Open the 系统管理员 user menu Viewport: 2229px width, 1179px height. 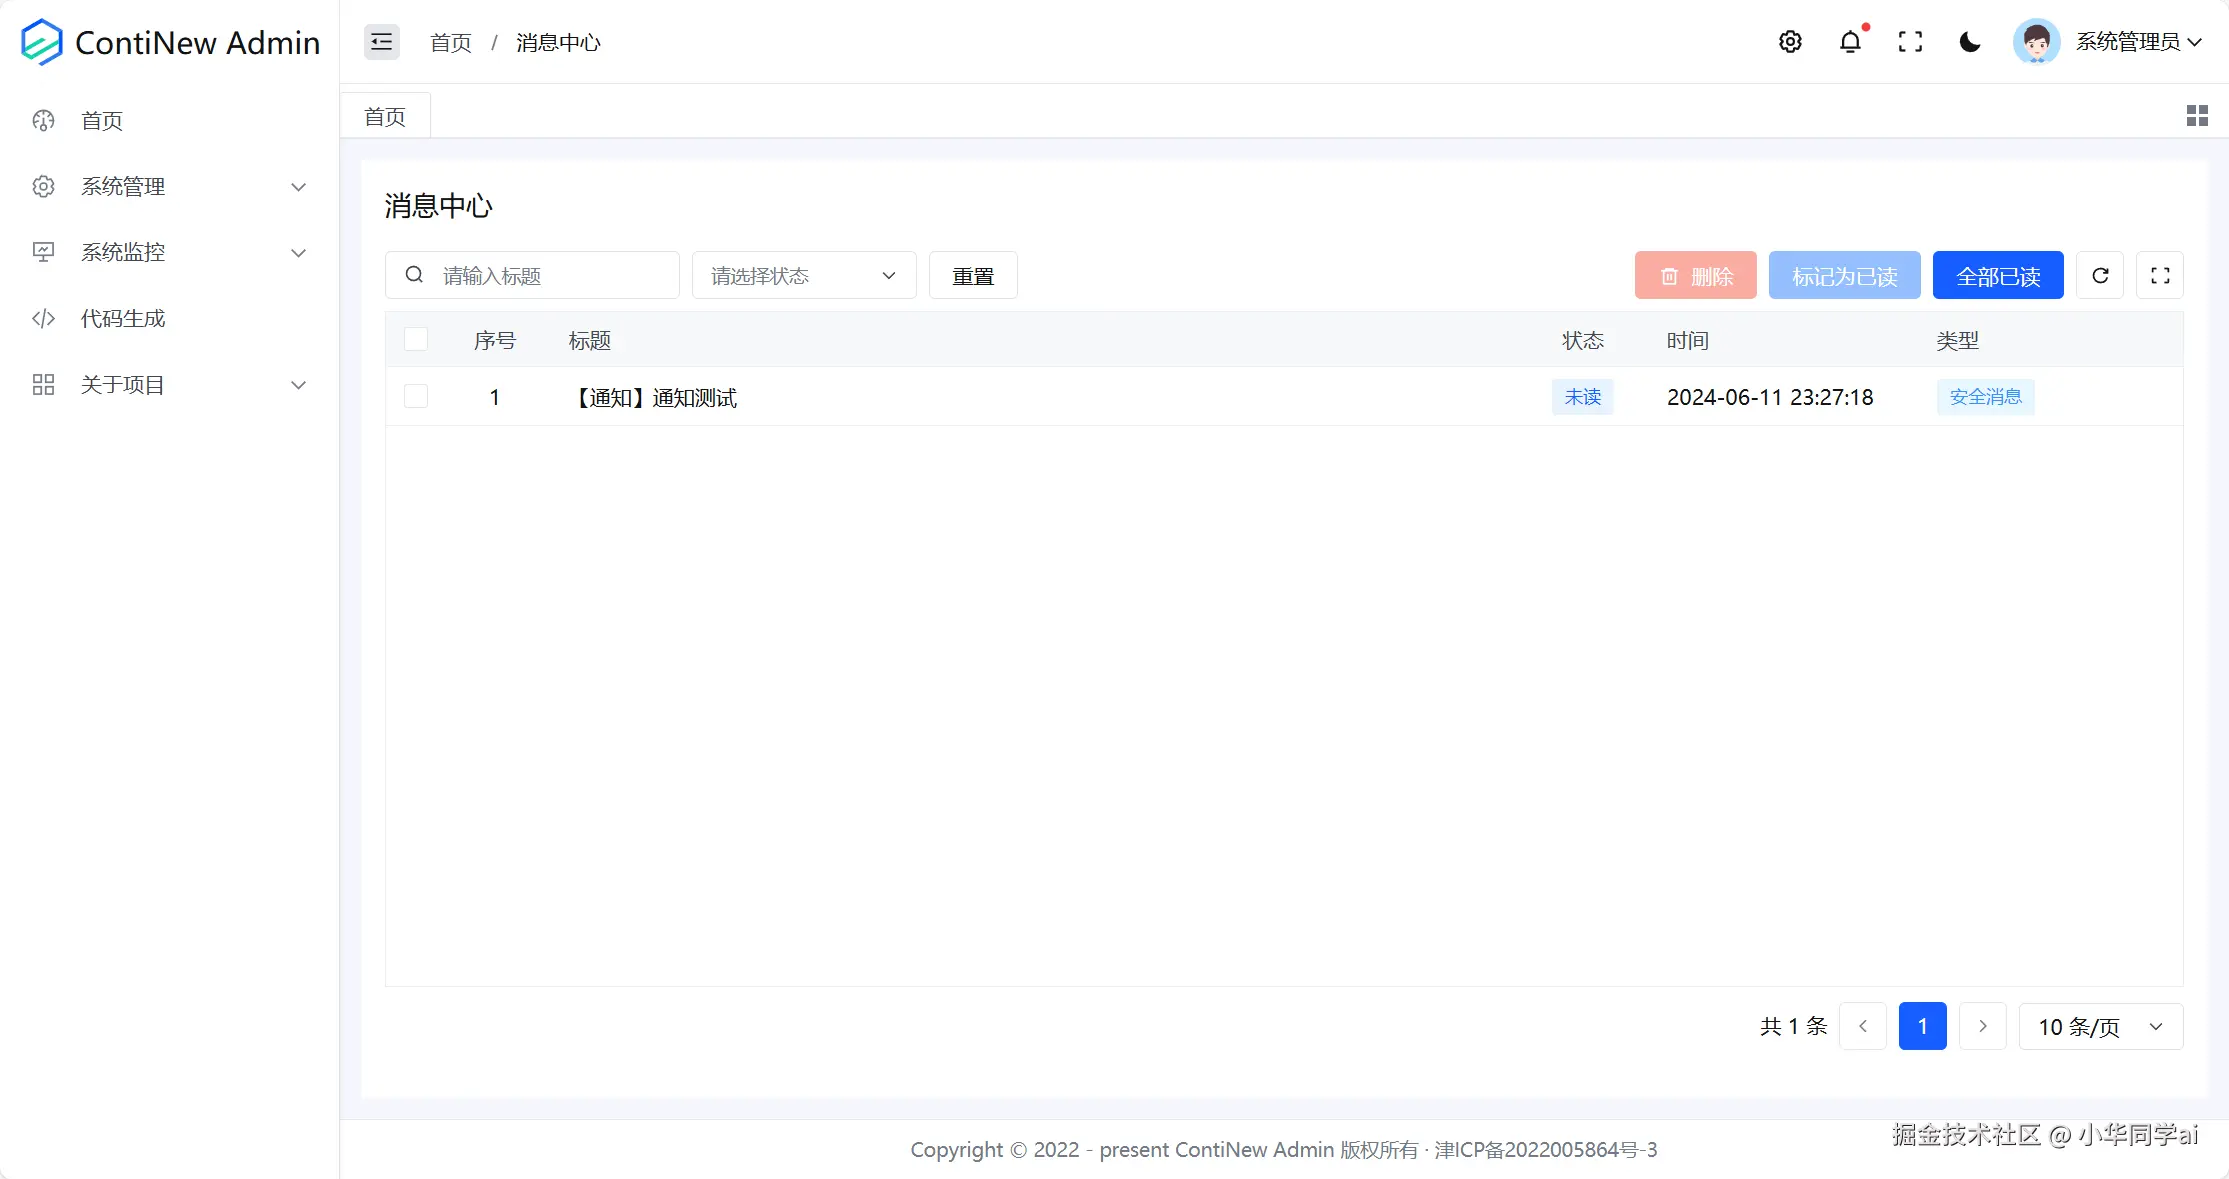tap(2126, 42)
